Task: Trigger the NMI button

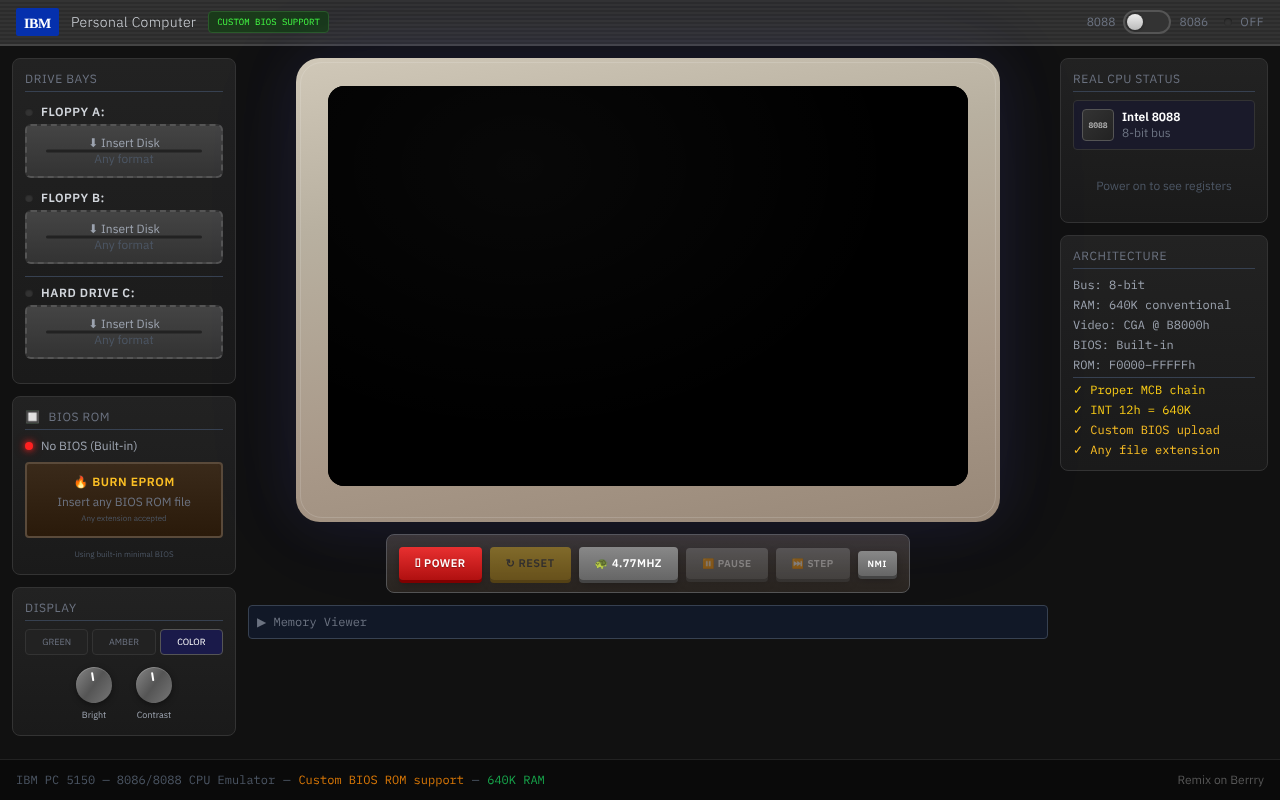Action: (877, 564)
